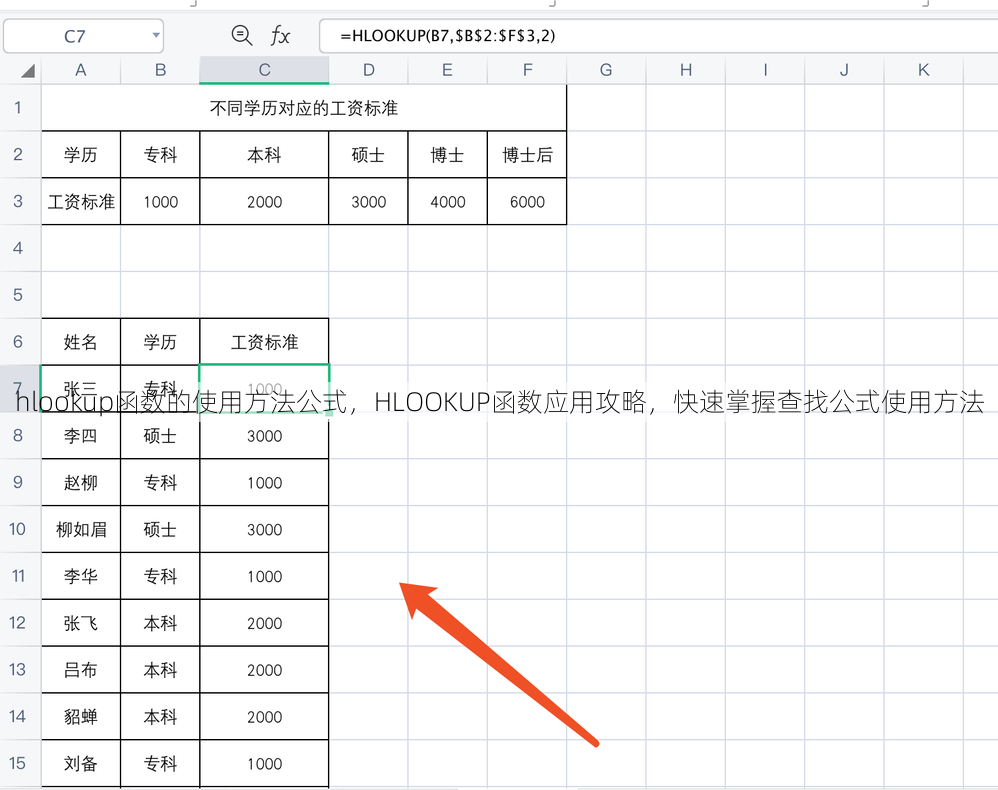Click the 2000 cell in 貂蝉's row

(x=264, y=716)
